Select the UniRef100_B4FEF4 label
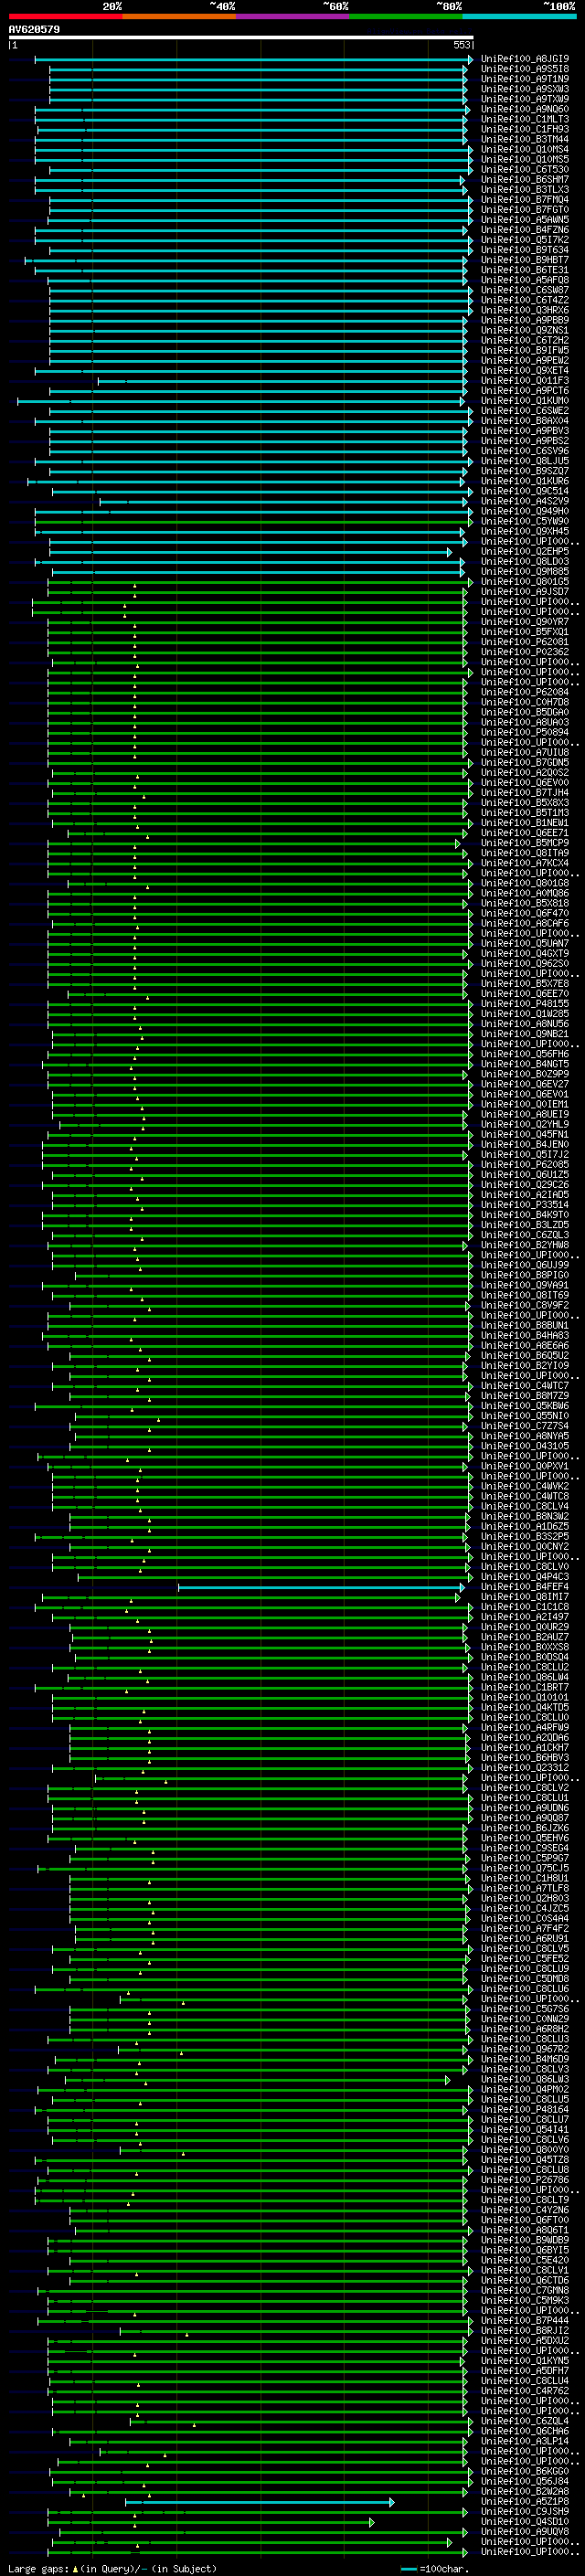The width and height of the screenshot is (585, 2576). (525, 1587)
